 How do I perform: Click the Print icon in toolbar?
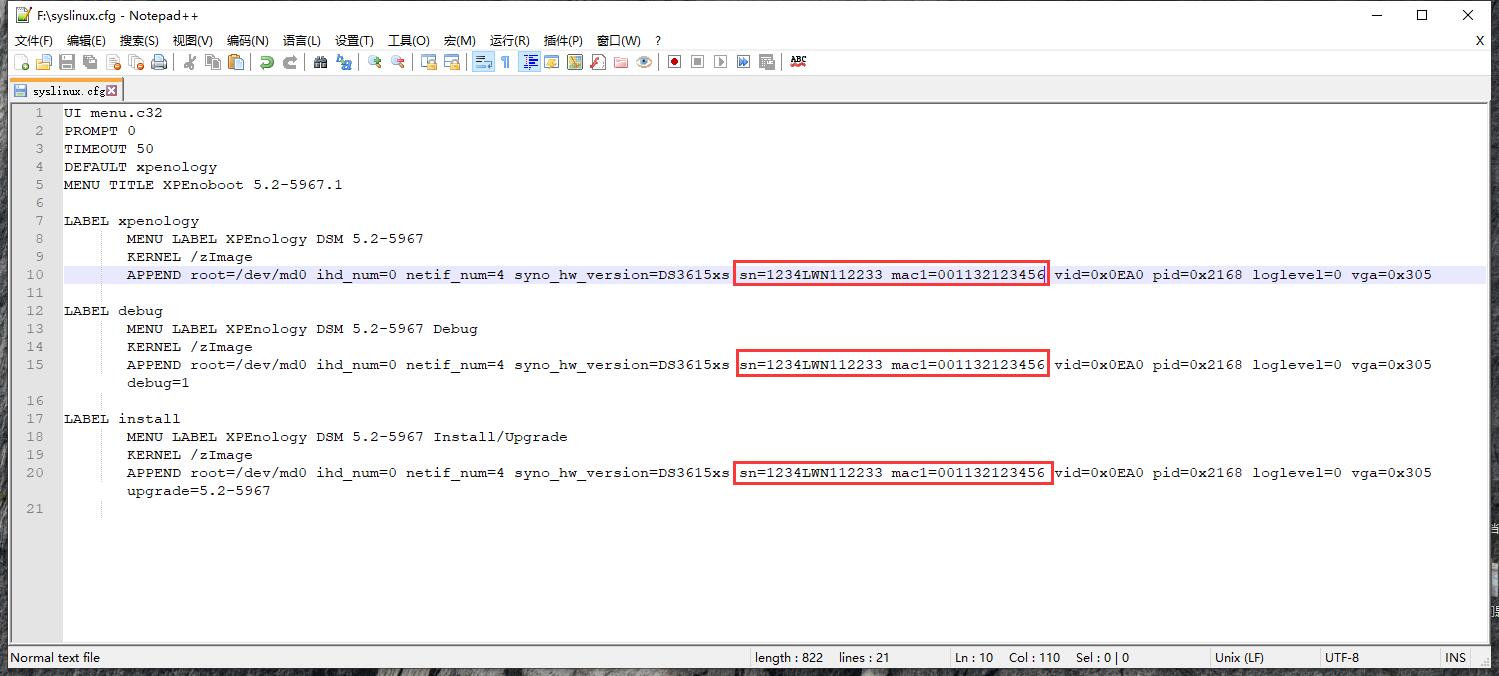[x=159, y=62]
